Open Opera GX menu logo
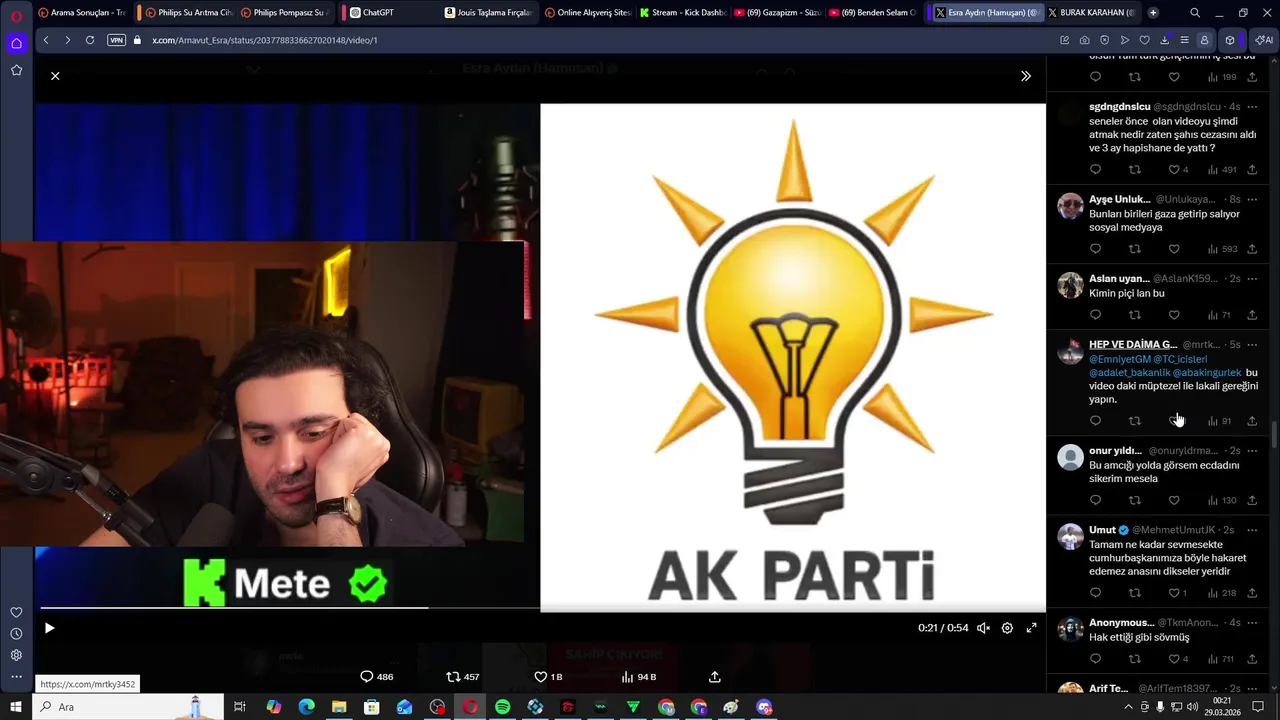1280x720 pixels. pos(16,15)
